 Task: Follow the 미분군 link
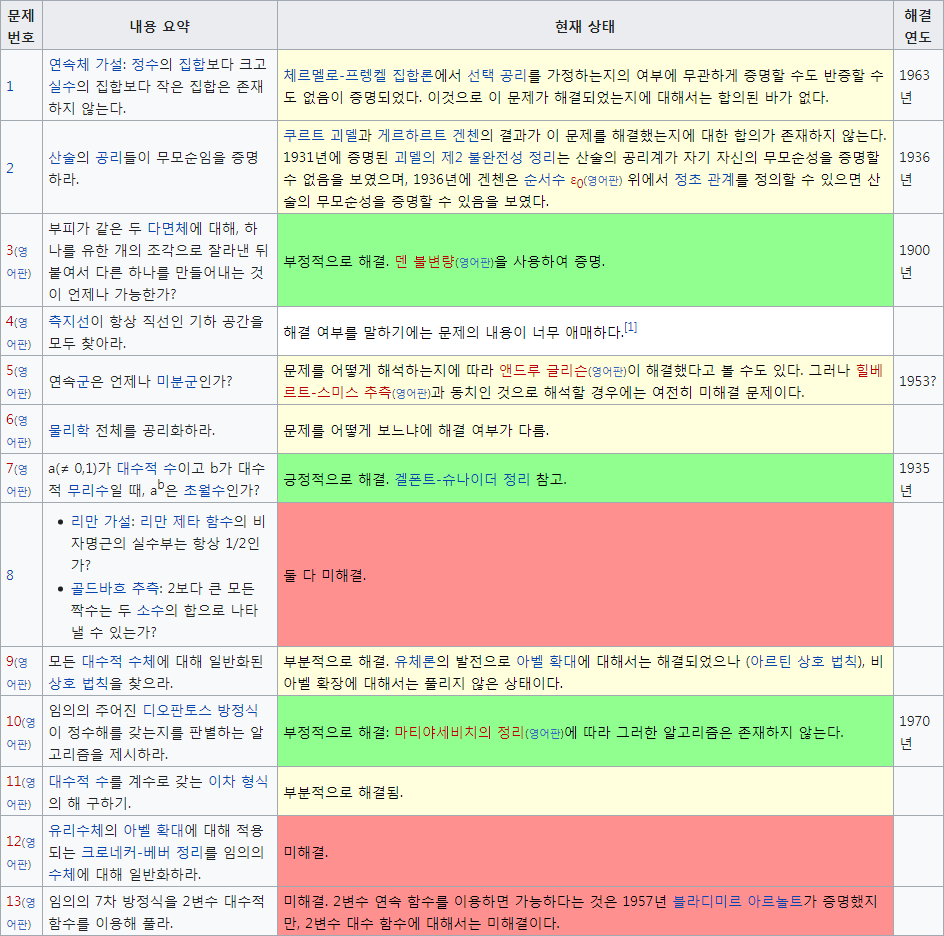177,382
